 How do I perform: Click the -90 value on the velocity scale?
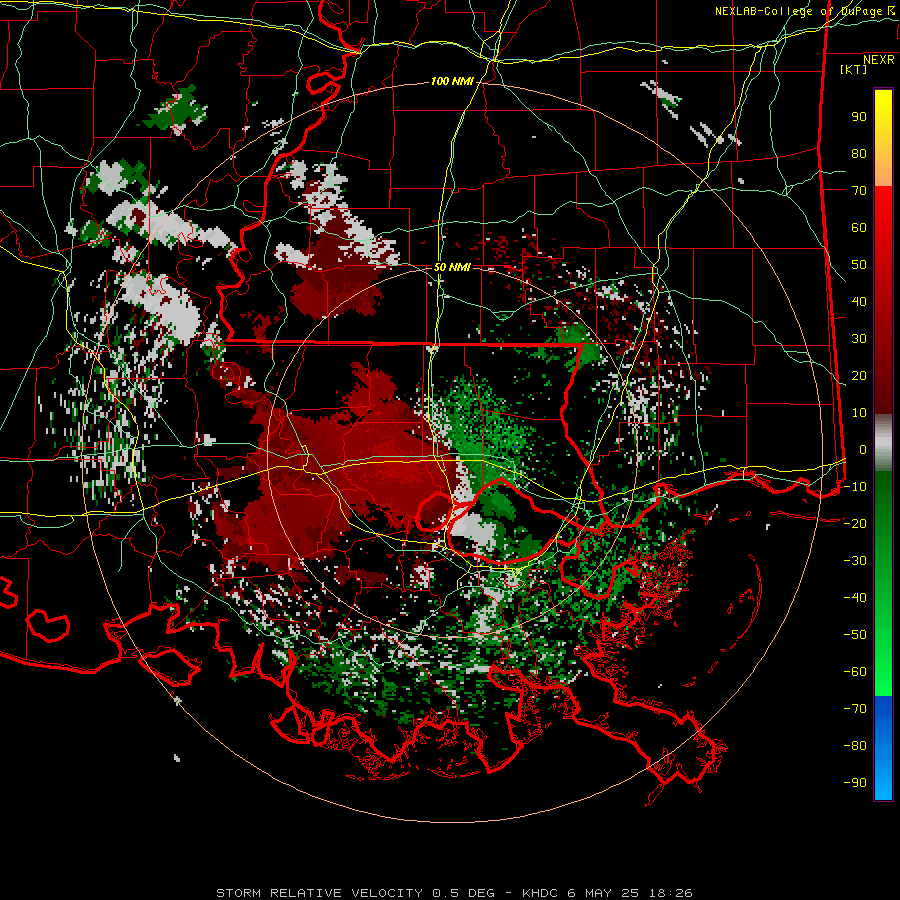coord(855,783)
